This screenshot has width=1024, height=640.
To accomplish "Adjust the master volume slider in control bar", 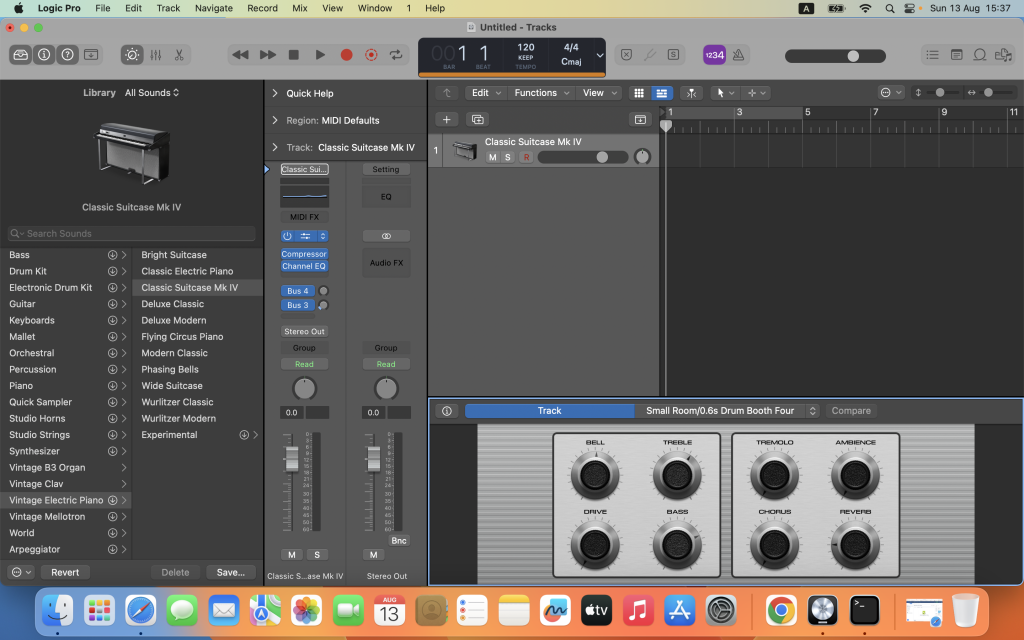I will coord(835,56).
